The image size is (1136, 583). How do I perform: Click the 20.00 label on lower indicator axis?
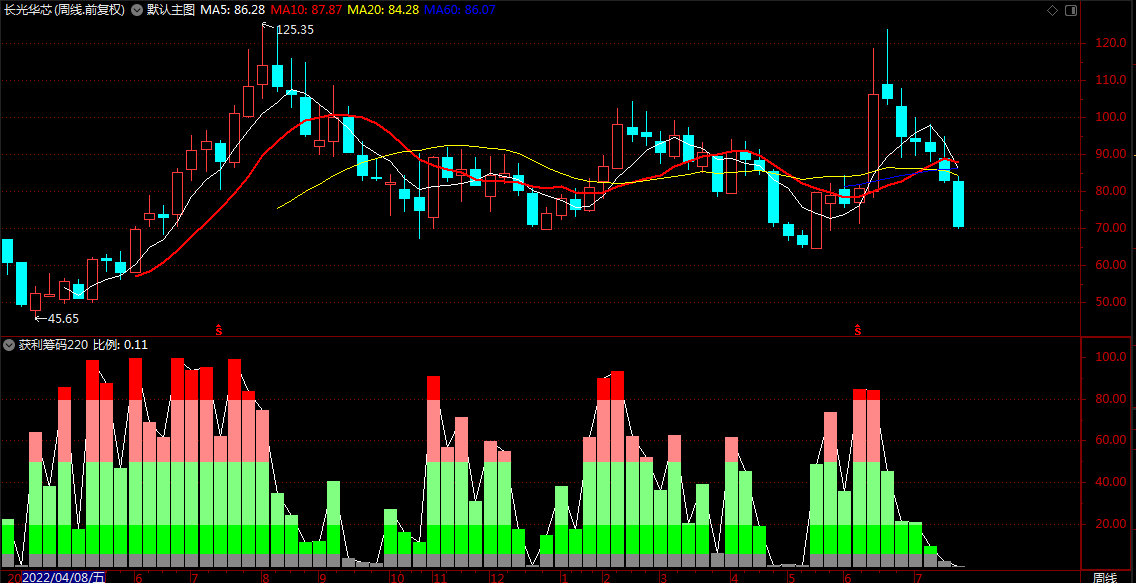click(x=1111, y=524)
